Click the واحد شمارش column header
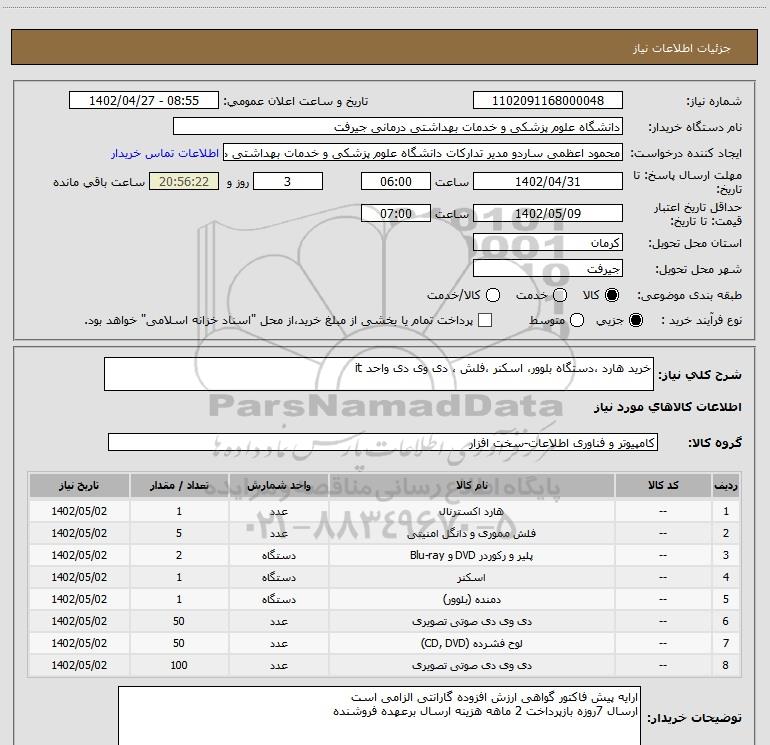This screenshot has height=745, width=770. [278, 485]
